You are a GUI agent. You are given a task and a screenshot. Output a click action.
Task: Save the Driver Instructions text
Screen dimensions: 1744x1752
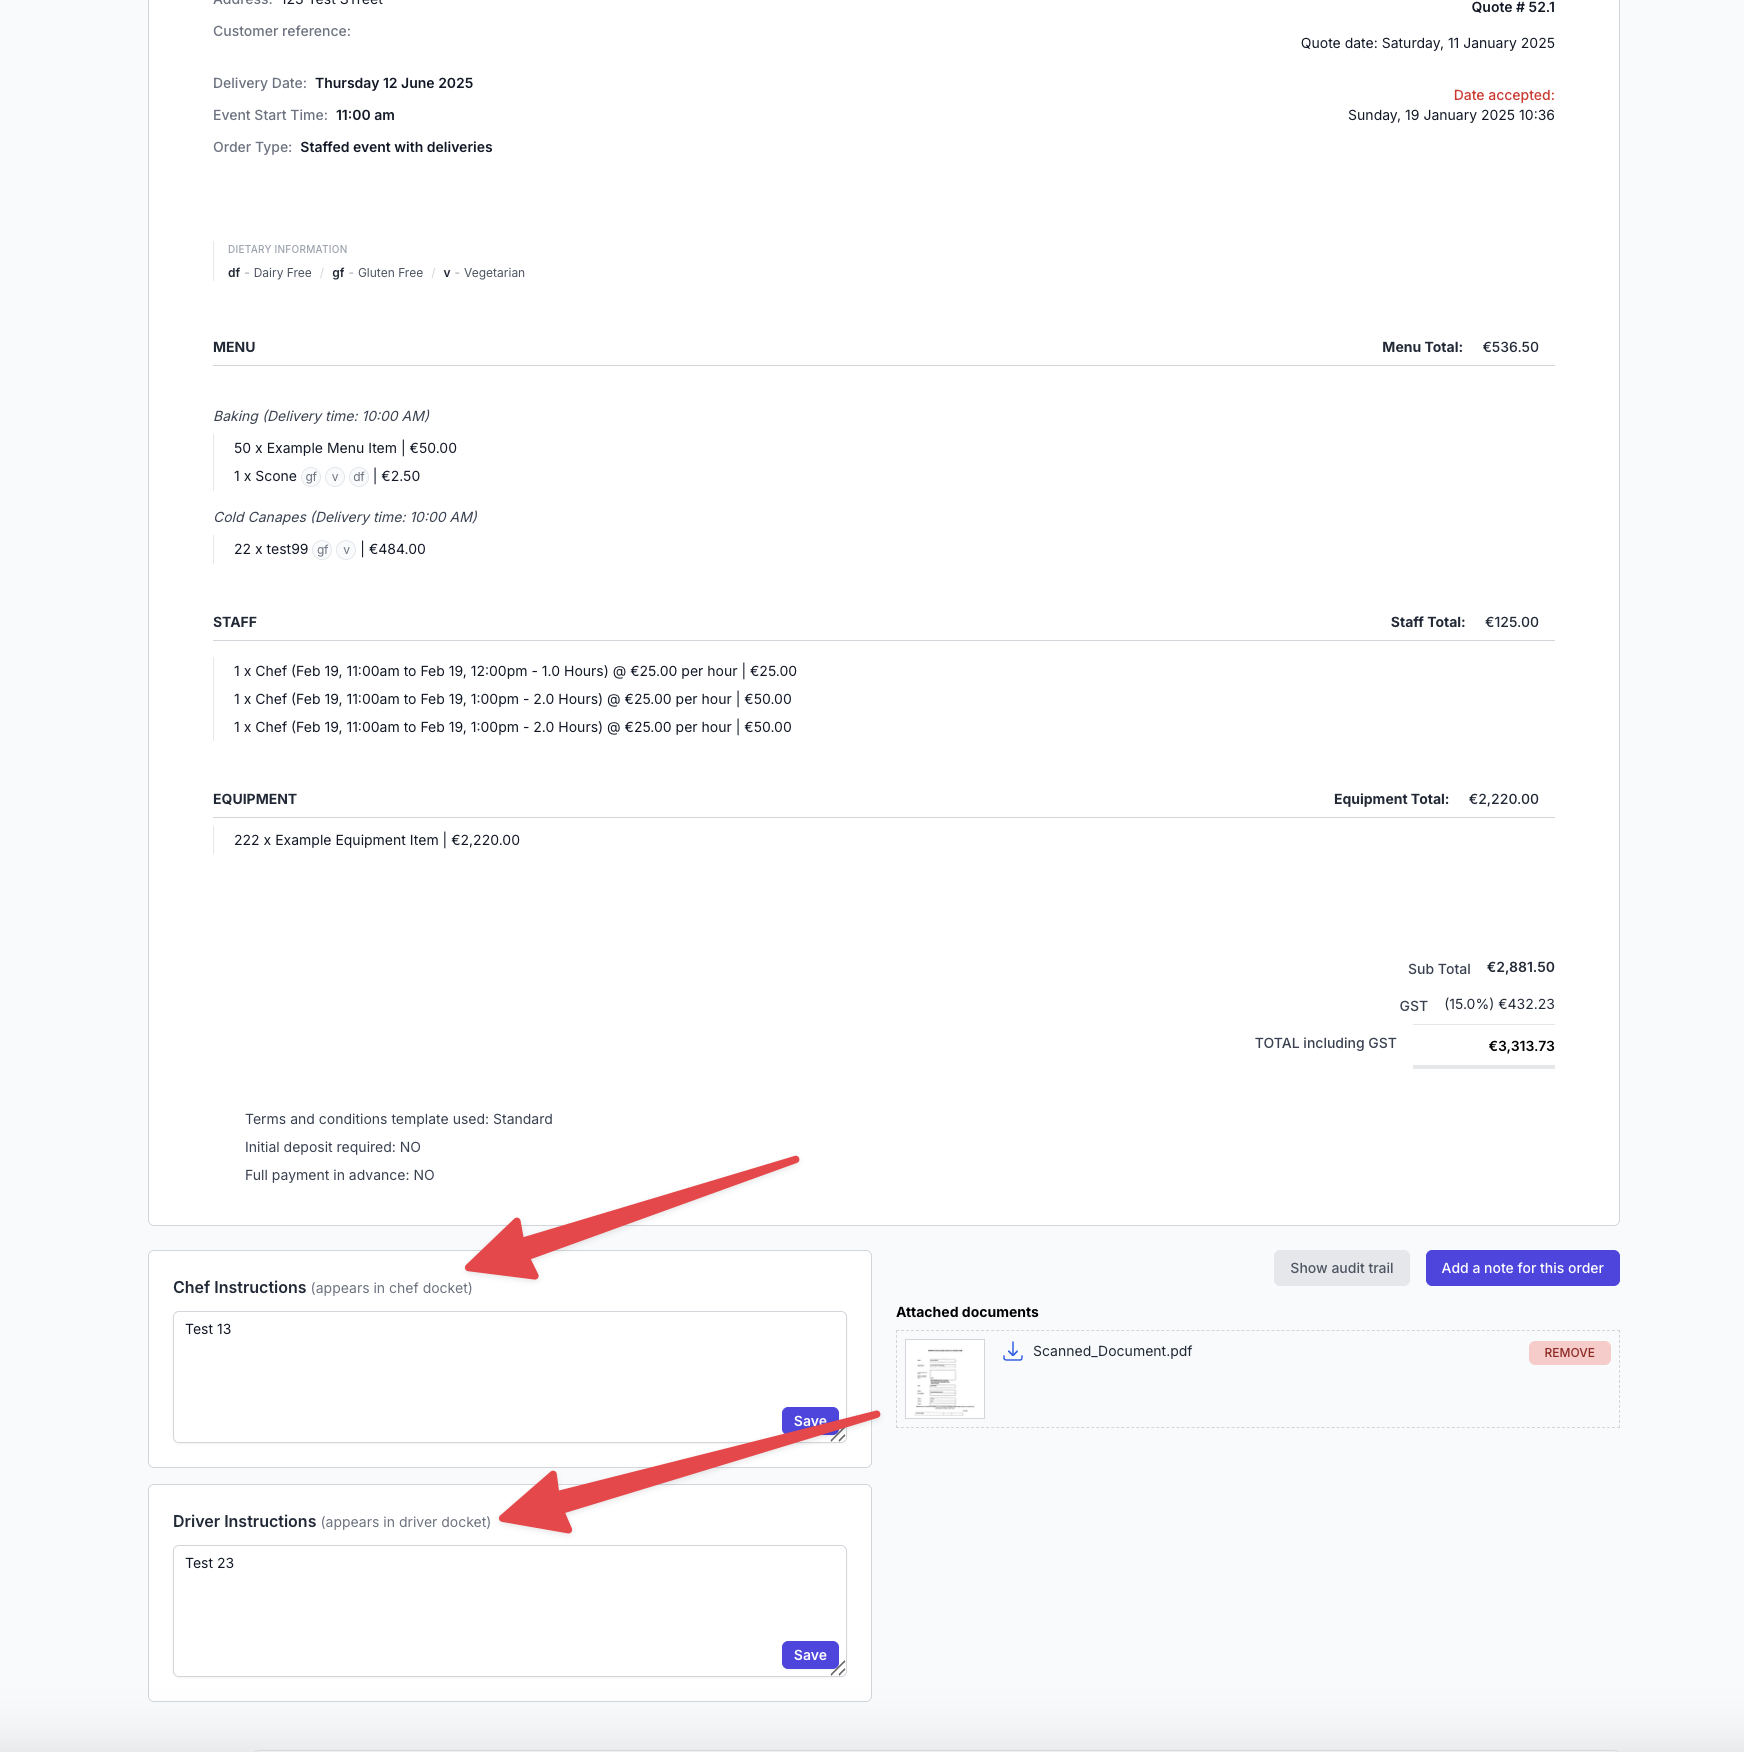click(x=809, y=1655)
